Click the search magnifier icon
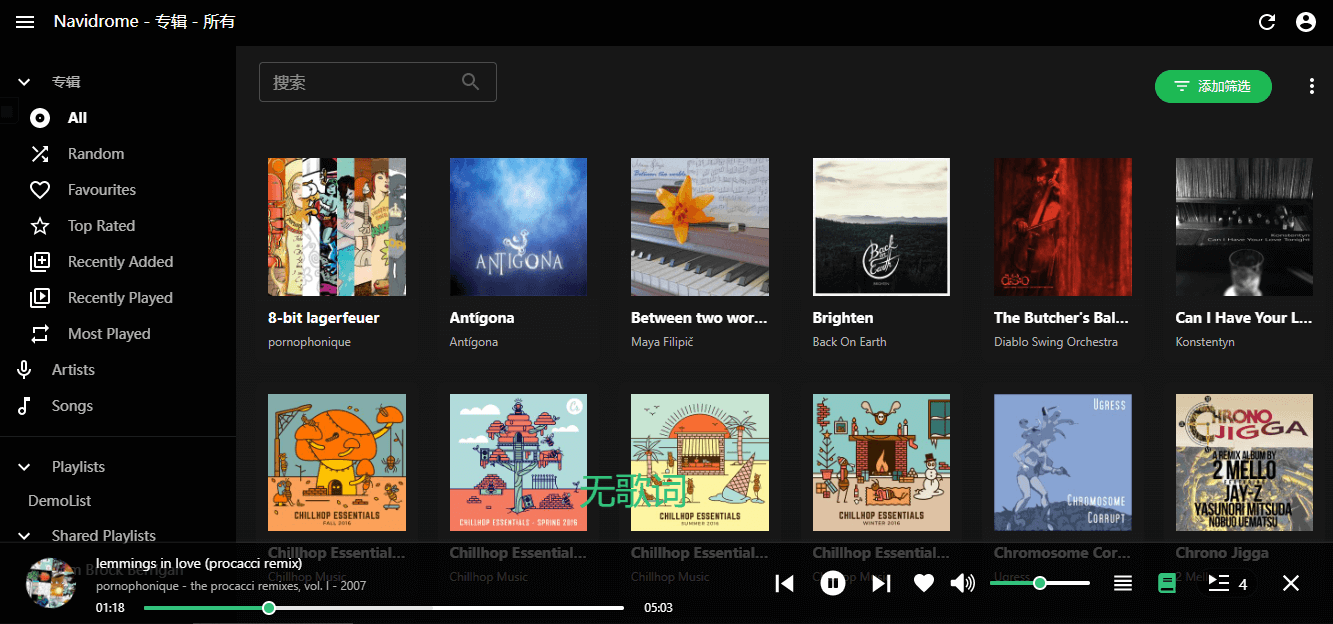The width and height of the screenshot is (1333, 624). (x=471, y=82)
